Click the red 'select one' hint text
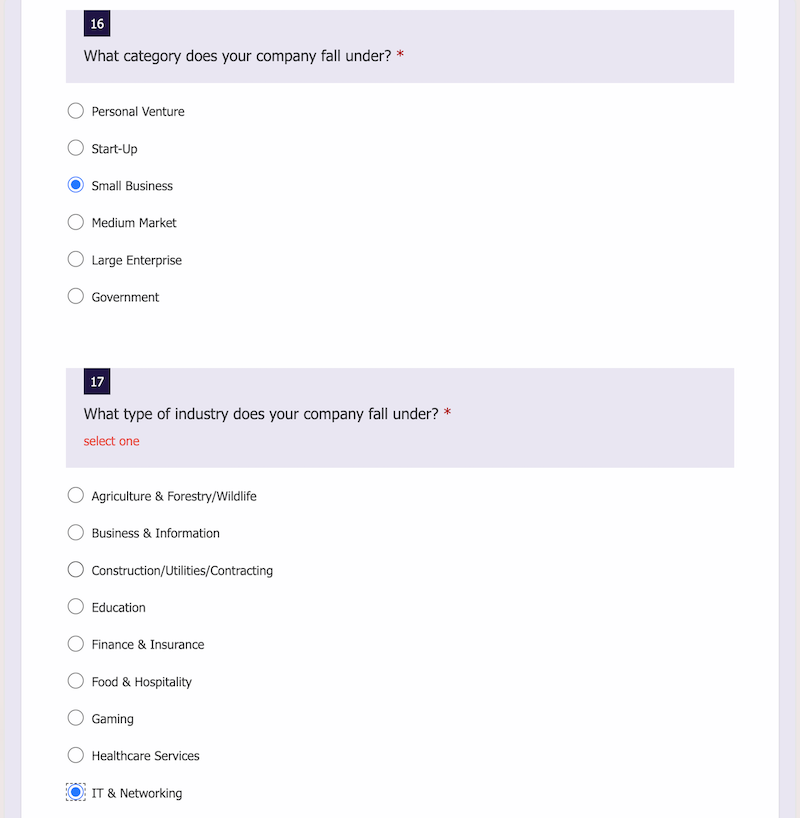Image resolution: width=800 pixels, height=818 pixels. click(x=112, y=441)
